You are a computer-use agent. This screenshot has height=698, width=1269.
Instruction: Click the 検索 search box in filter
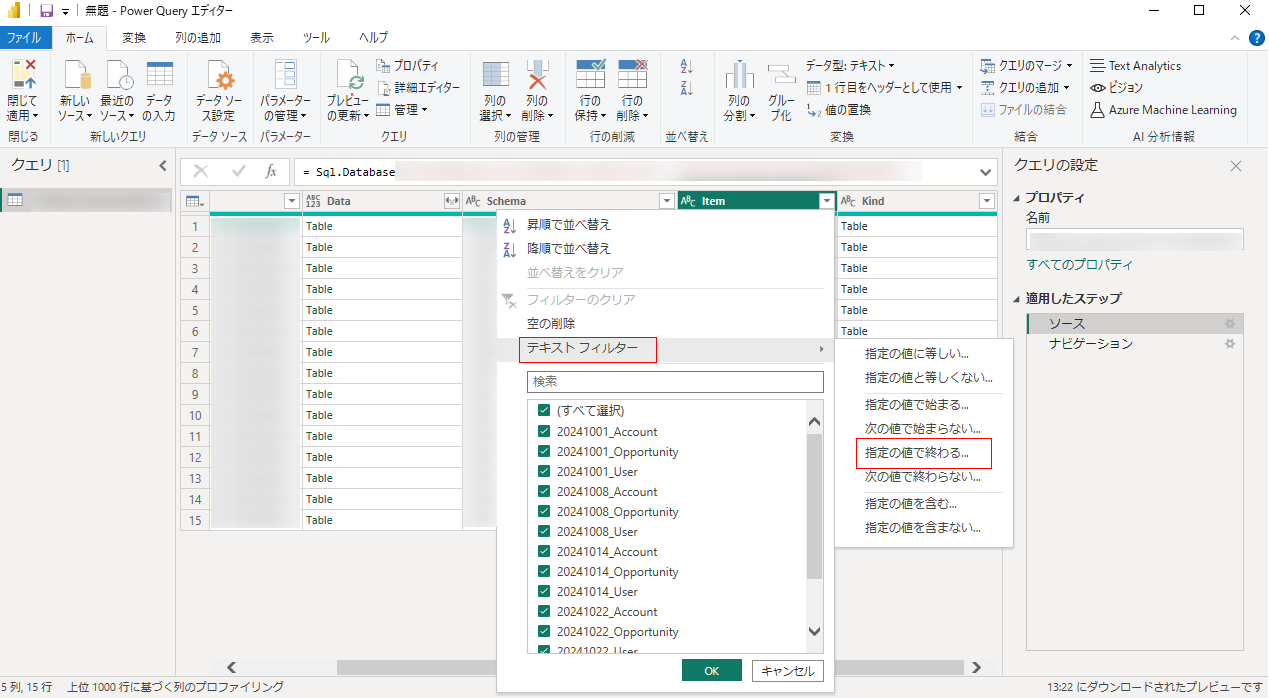click(675, 382)
